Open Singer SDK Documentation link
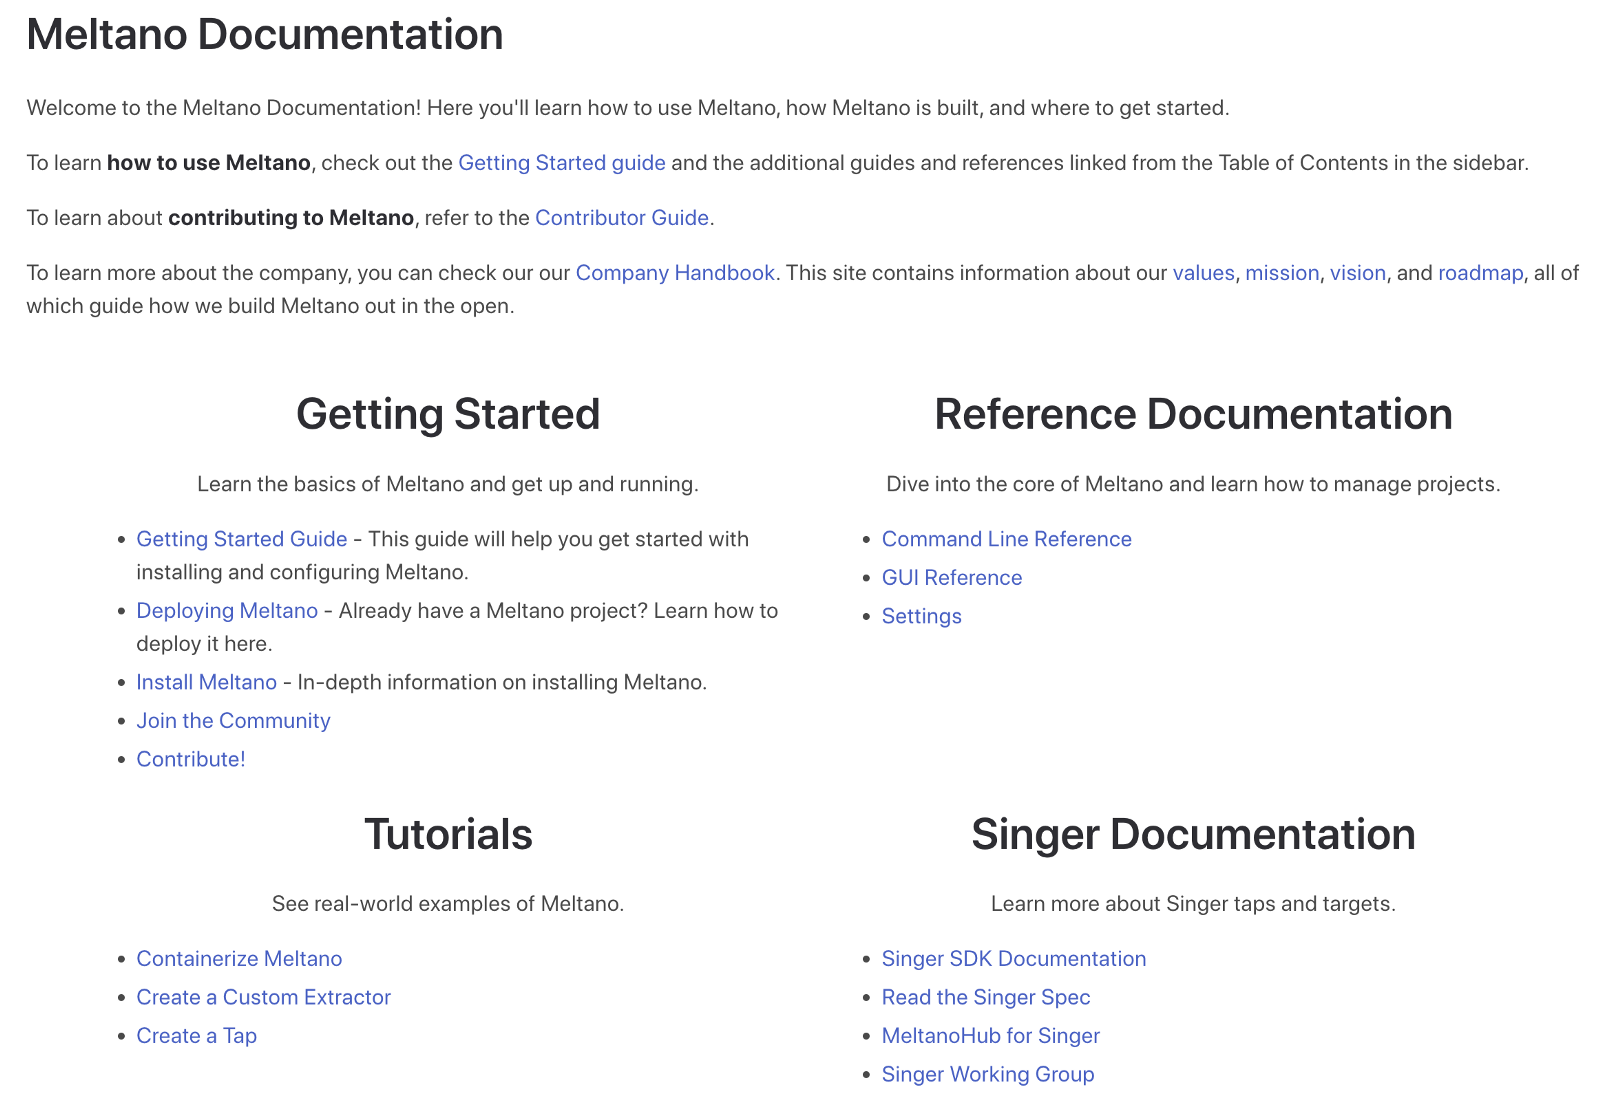This screenshot has width=1600, height=1113. [x=1014, y=959]
